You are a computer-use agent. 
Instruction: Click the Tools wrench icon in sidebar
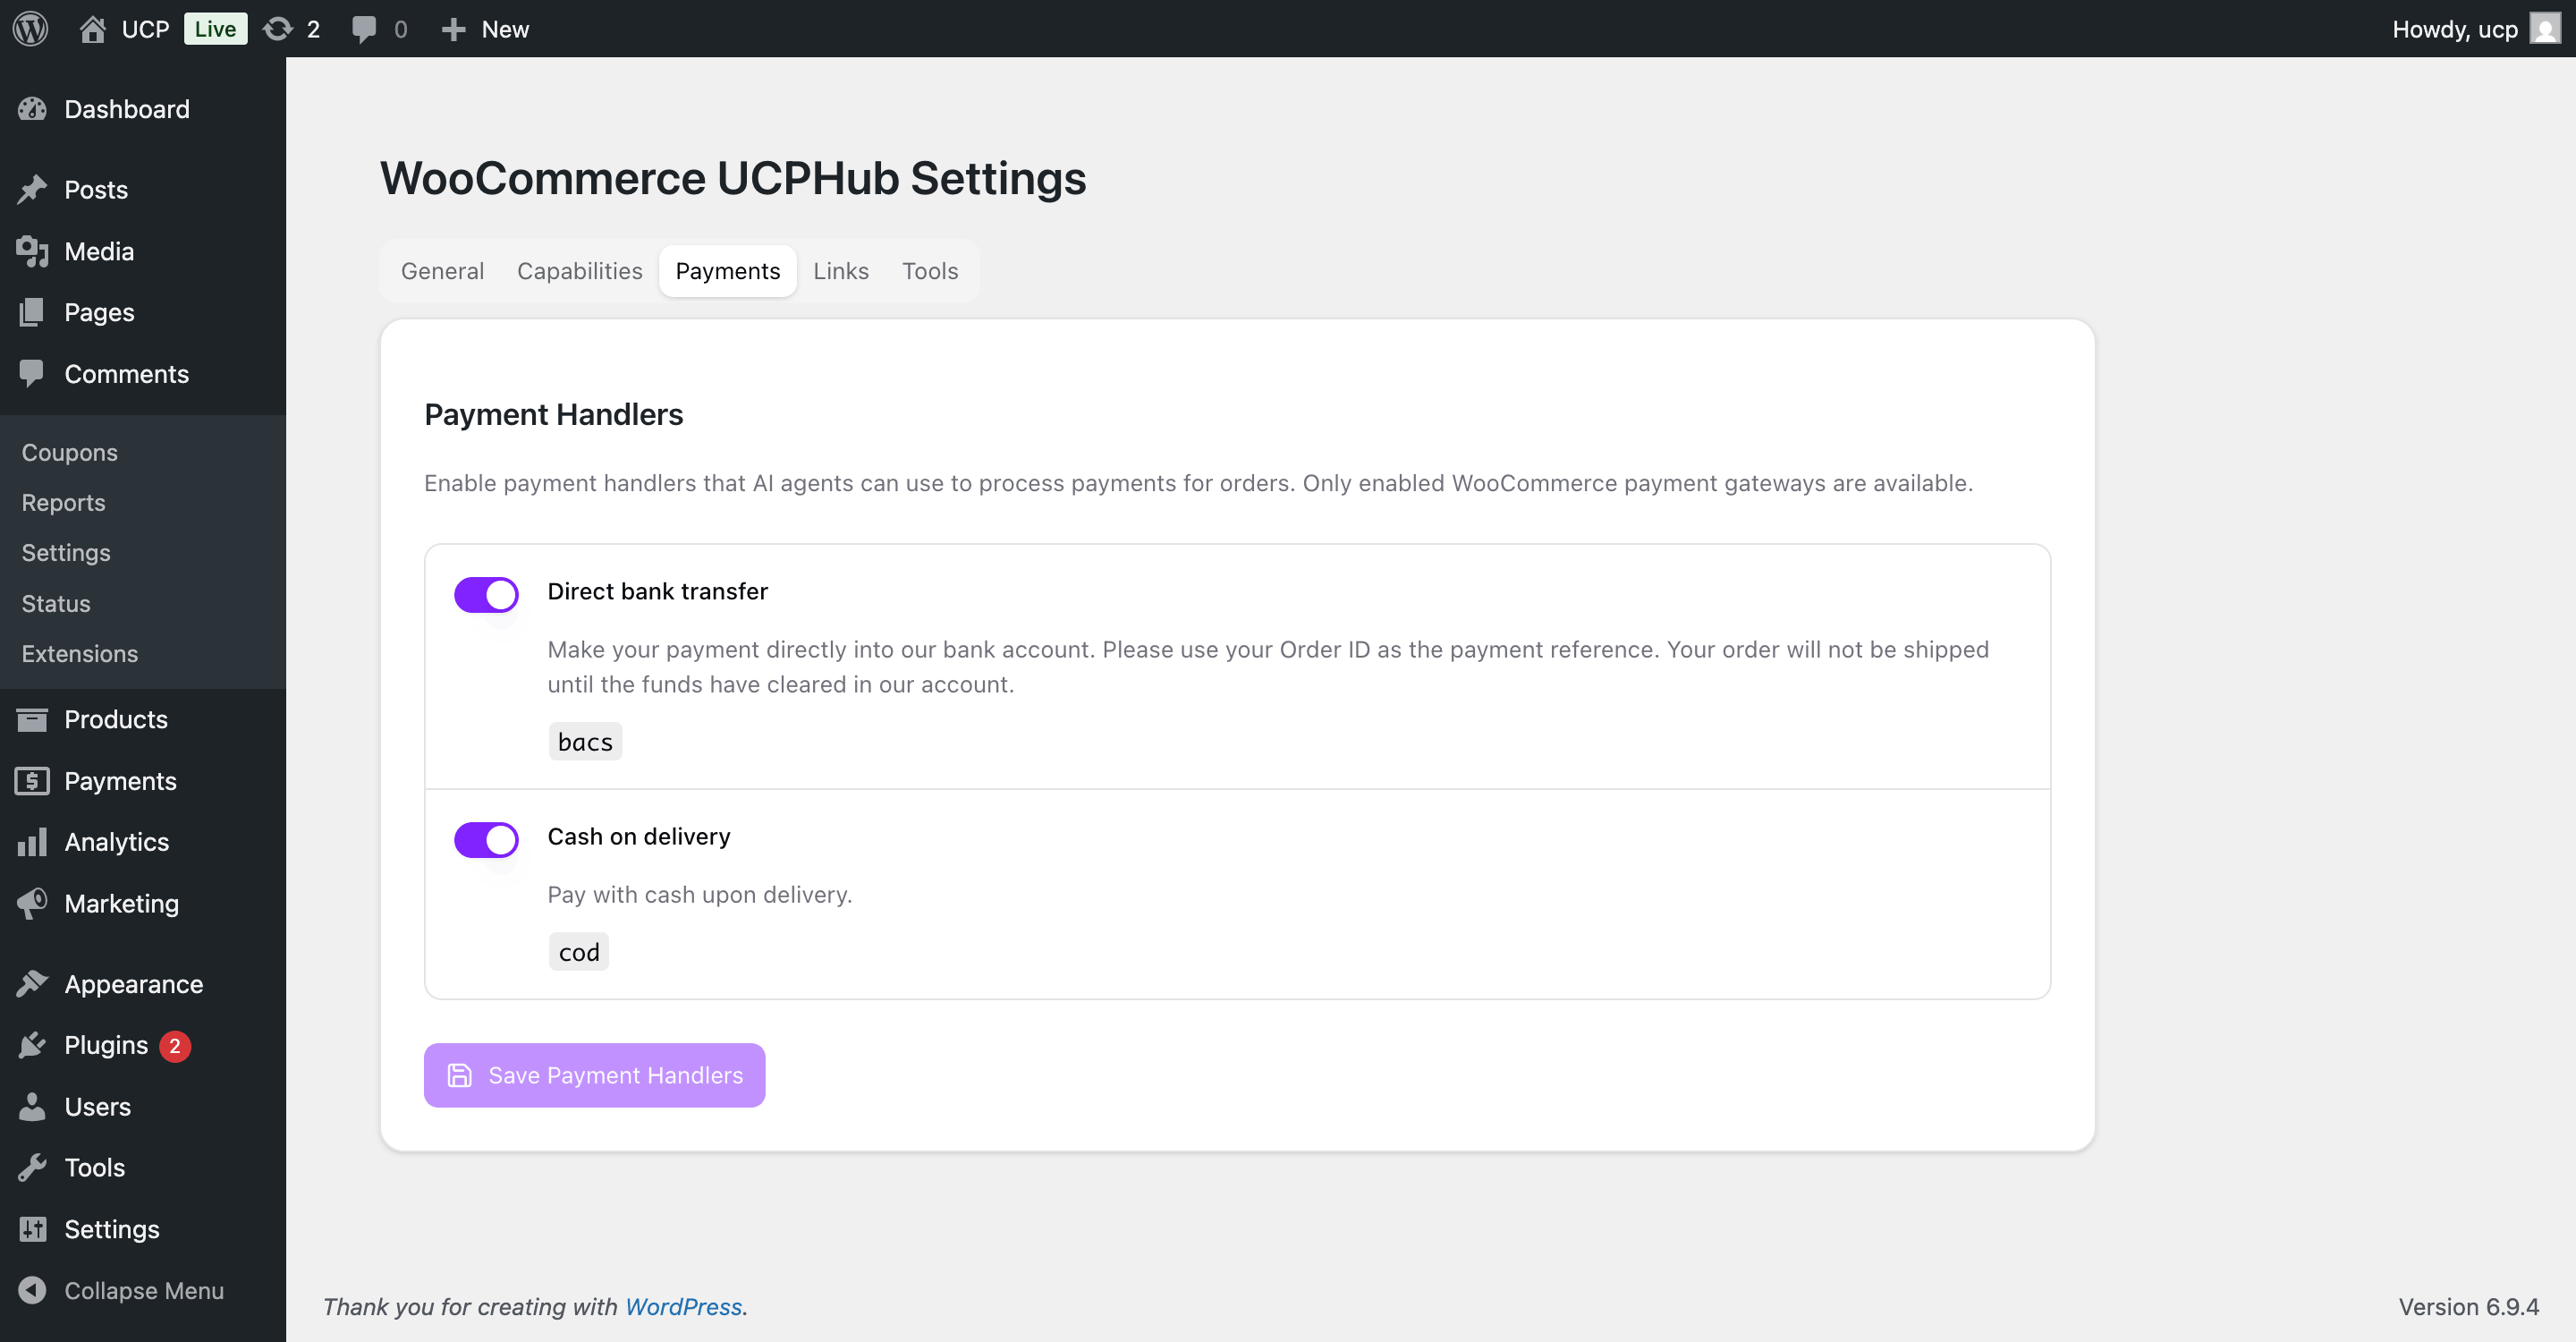pos(33,1167)
